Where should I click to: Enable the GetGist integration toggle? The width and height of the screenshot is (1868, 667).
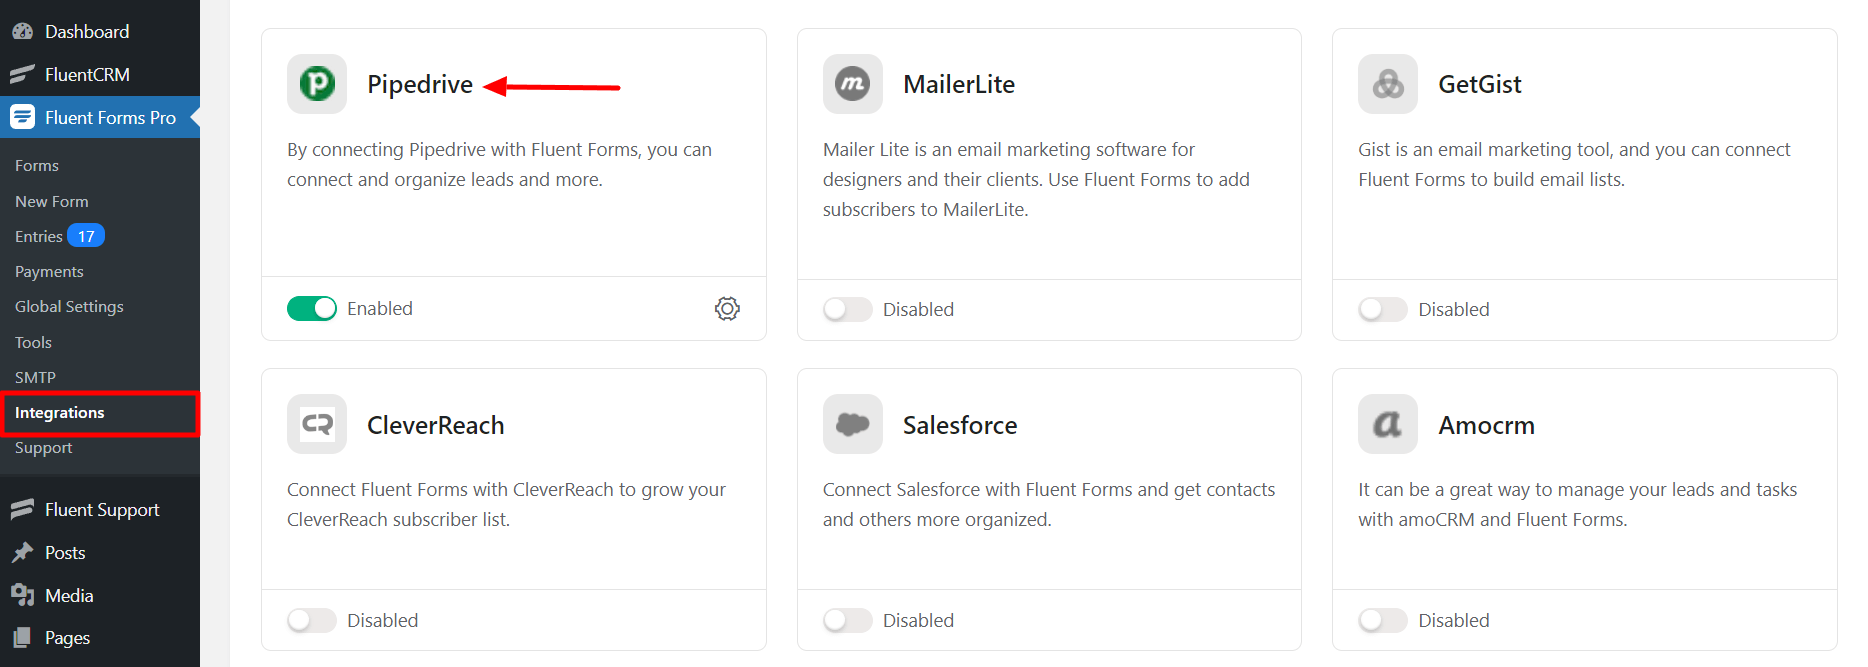click(x=1382, y=310)
